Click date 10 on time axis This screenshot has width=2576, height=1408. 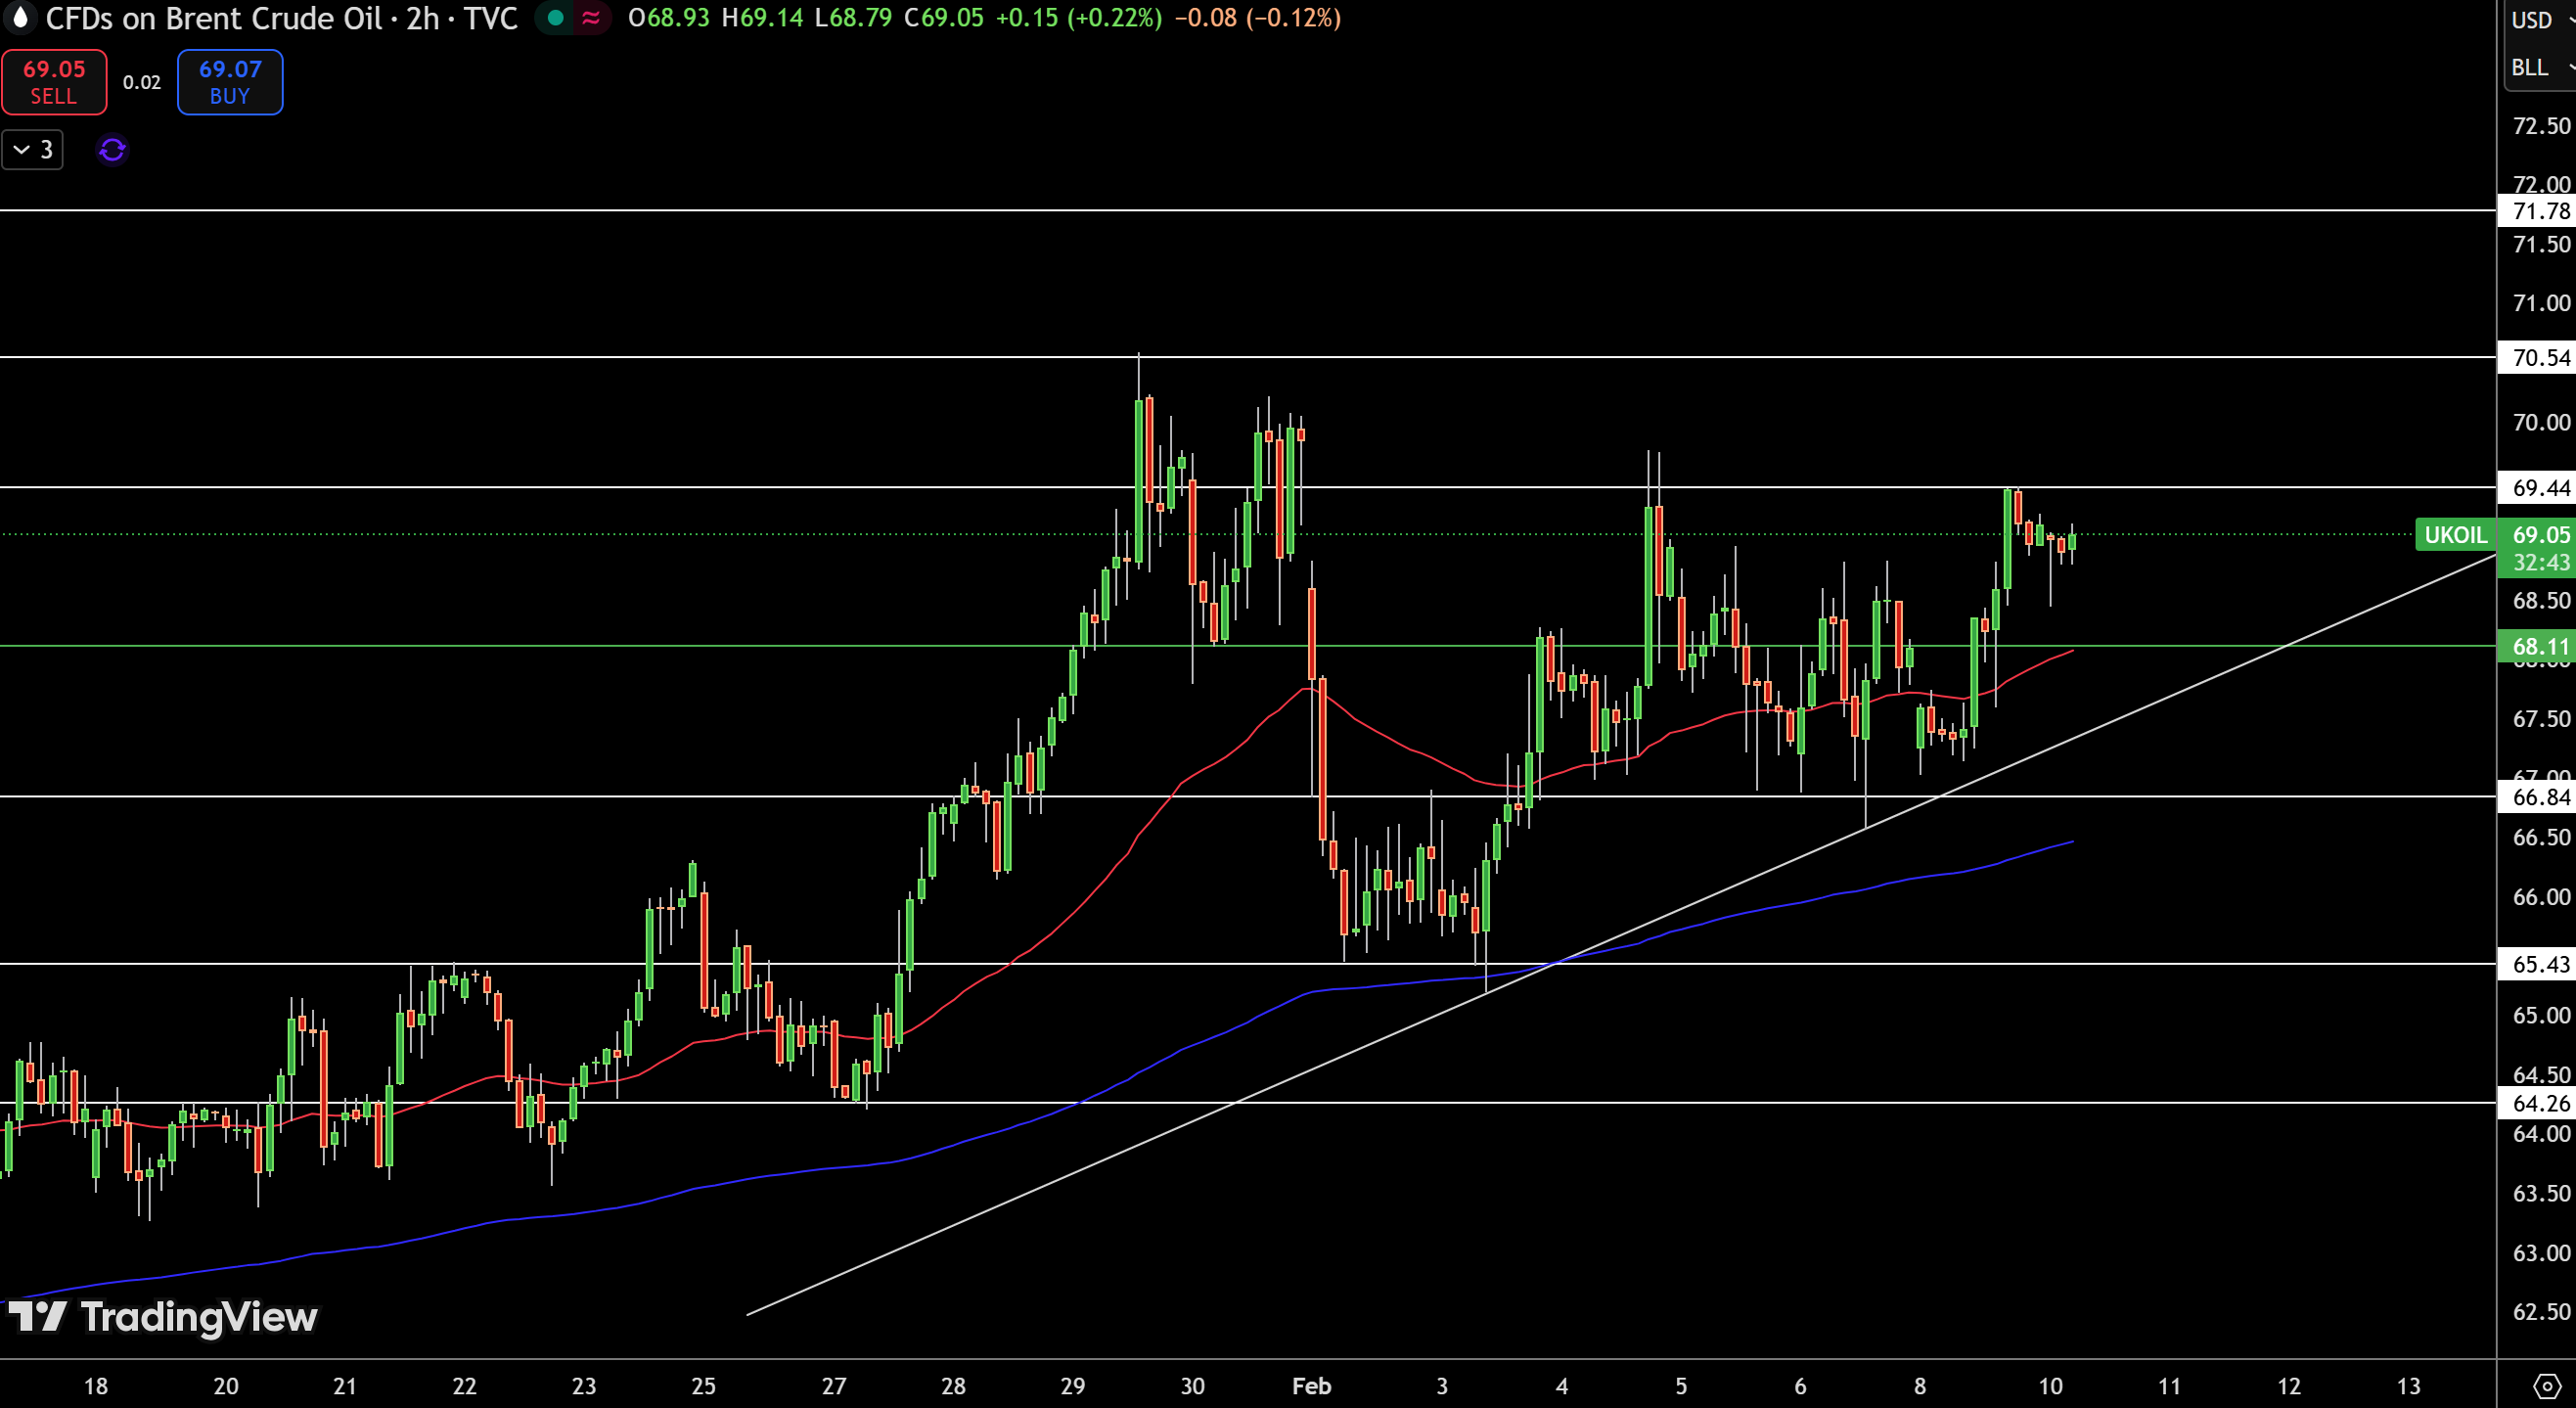(2050, 1386)
